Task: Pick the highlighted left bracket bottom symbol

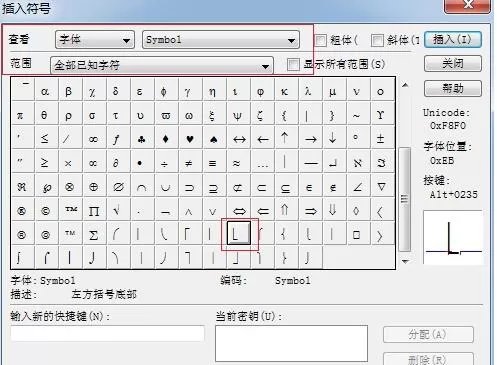Action: click(239, 233)
